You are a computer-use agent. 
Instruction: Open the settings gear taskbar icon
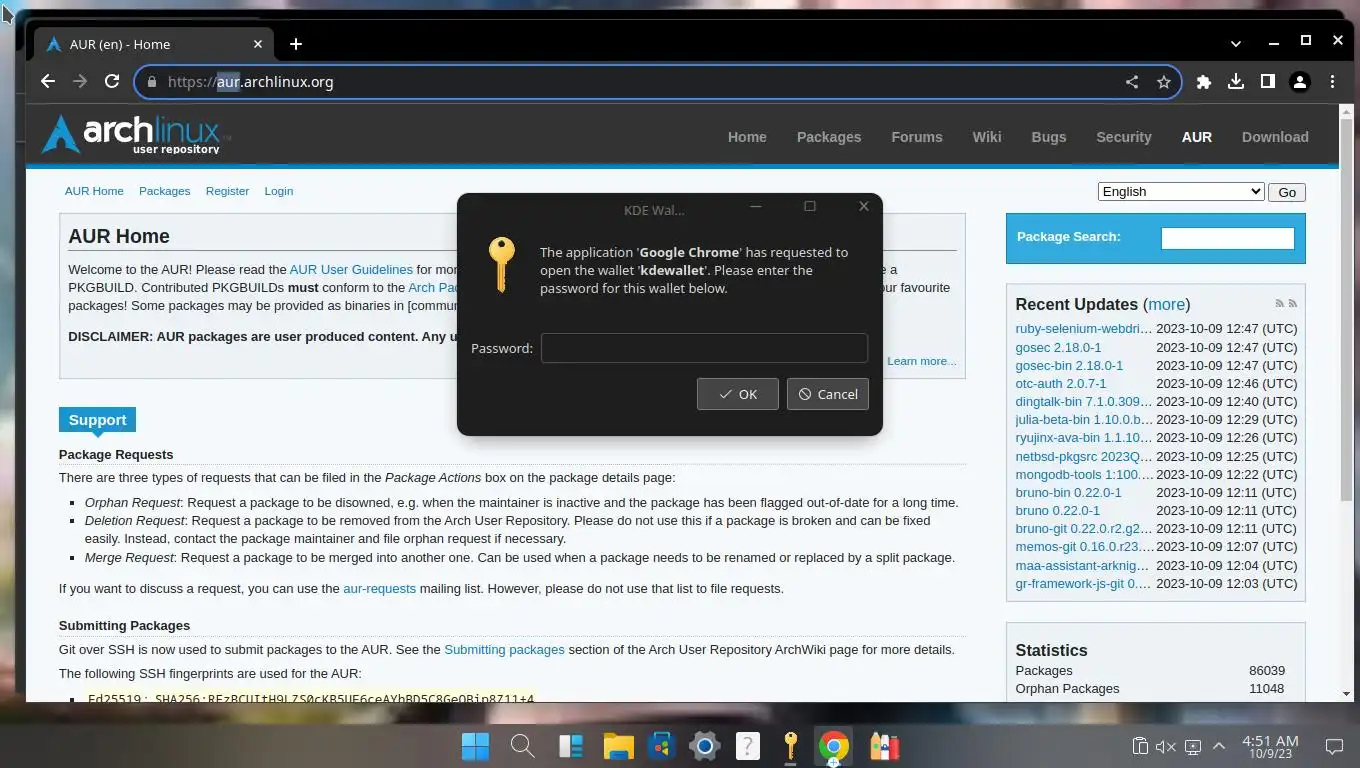pyautogui.click(x=705, y=746)
